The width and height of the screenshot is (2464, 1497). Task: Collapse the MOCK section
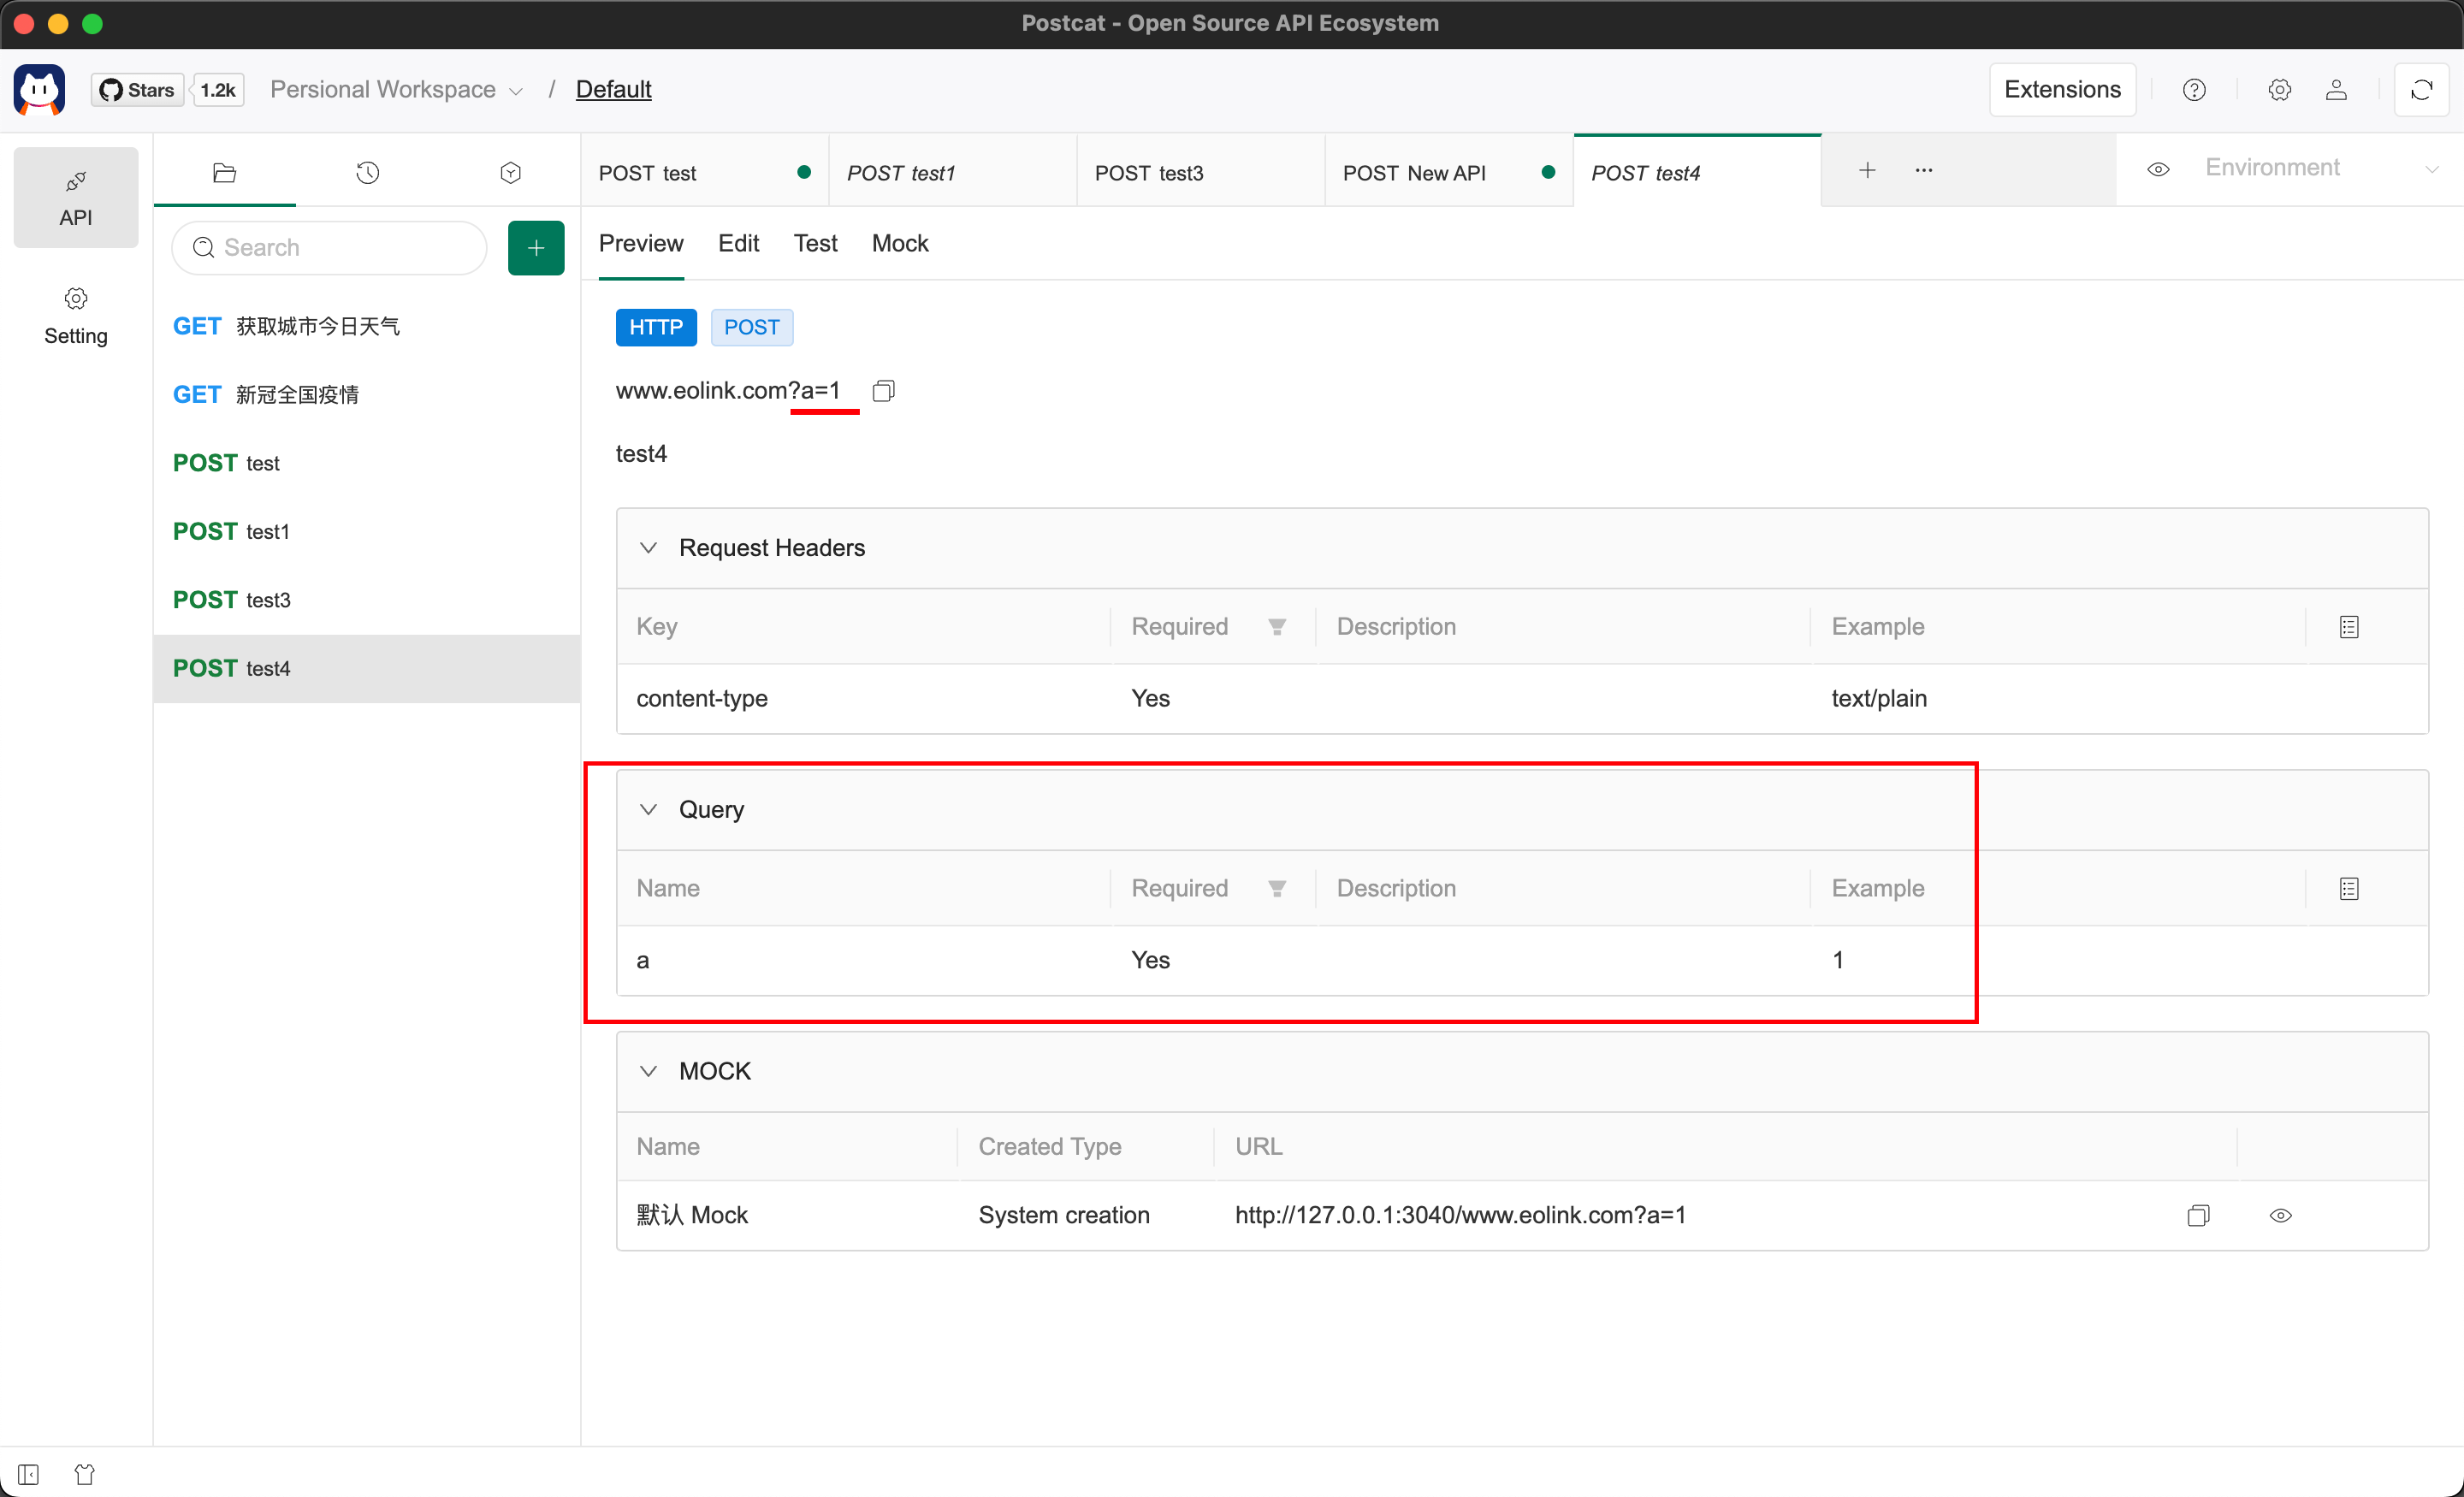coord(648,1071)
